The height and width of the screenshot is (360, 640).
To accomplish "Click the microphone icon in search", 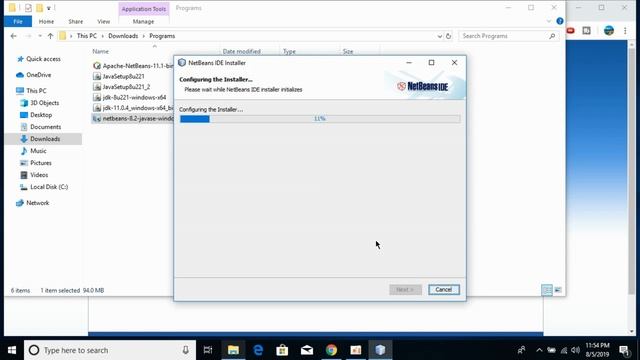I will tap(185, 350).
